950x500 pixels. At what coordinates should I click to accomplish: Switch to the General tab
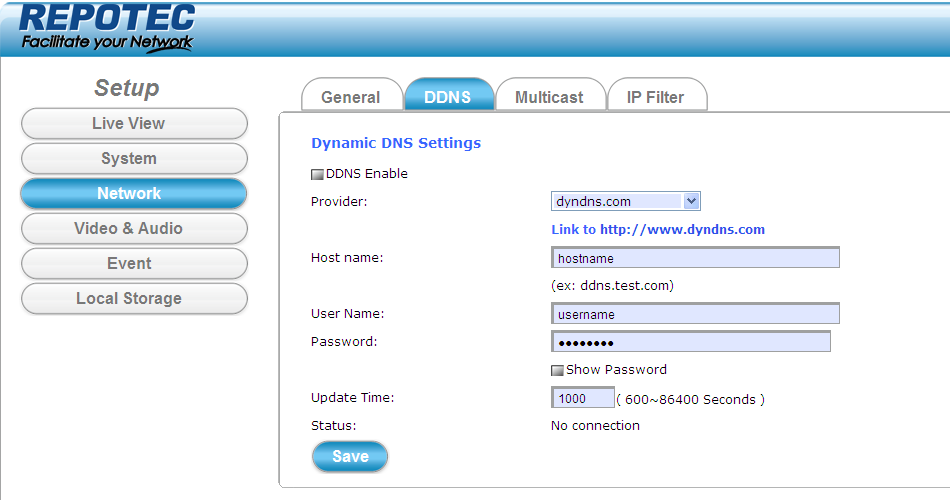(x=350, y=97)
